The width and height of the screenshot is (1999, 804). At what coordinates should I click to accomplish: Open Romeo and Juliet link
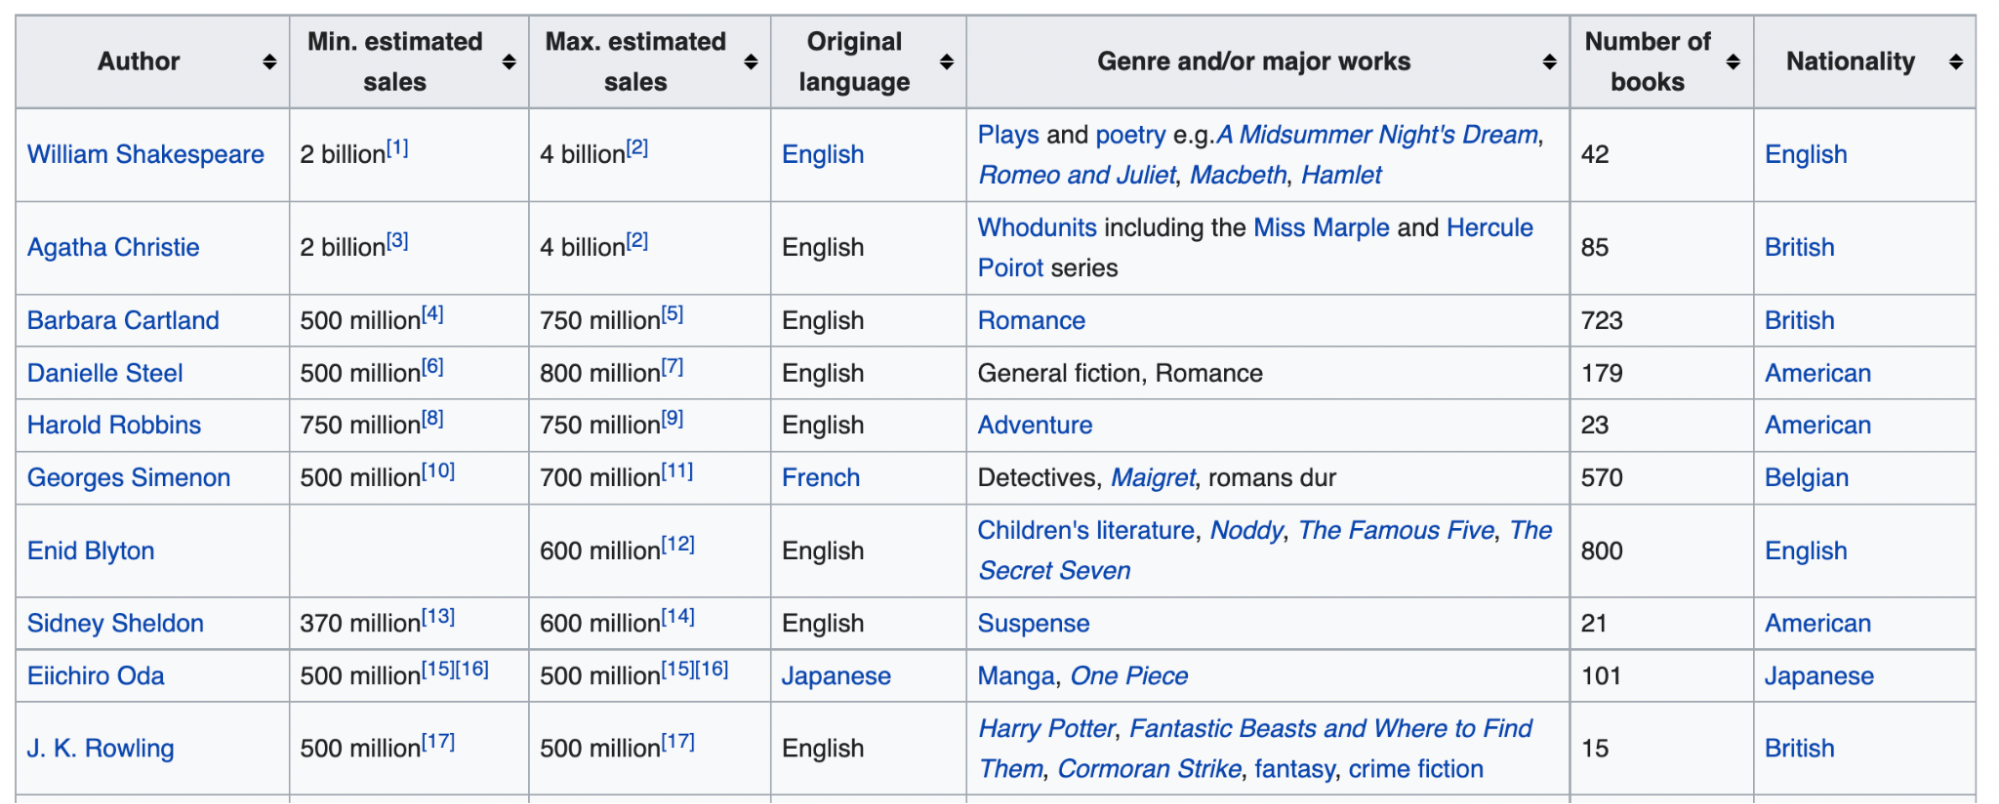click(1077, 175)
